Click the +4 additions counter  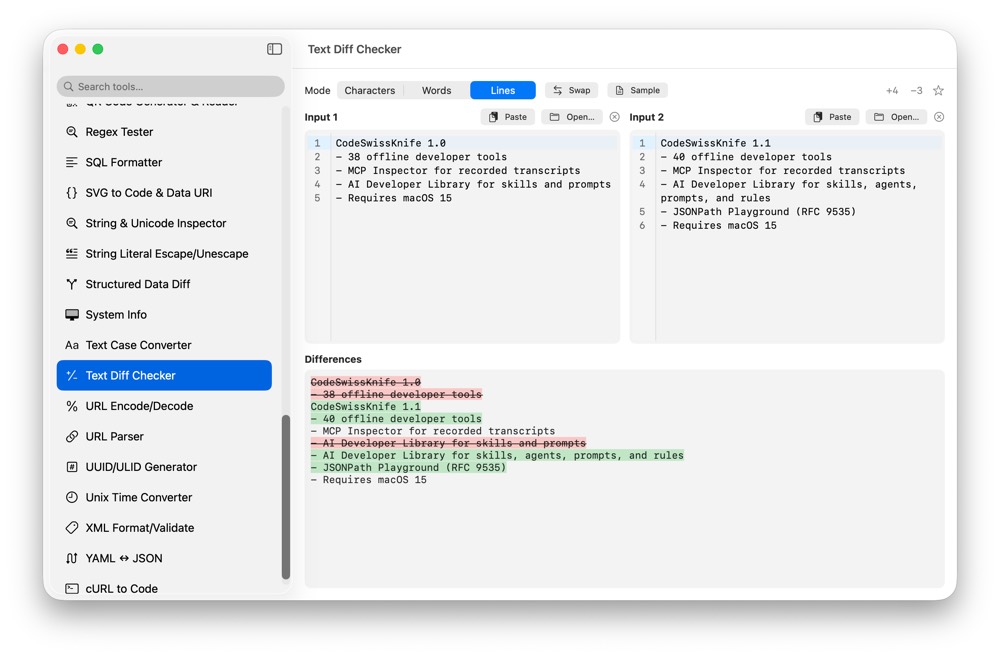(x=892, y=91)
